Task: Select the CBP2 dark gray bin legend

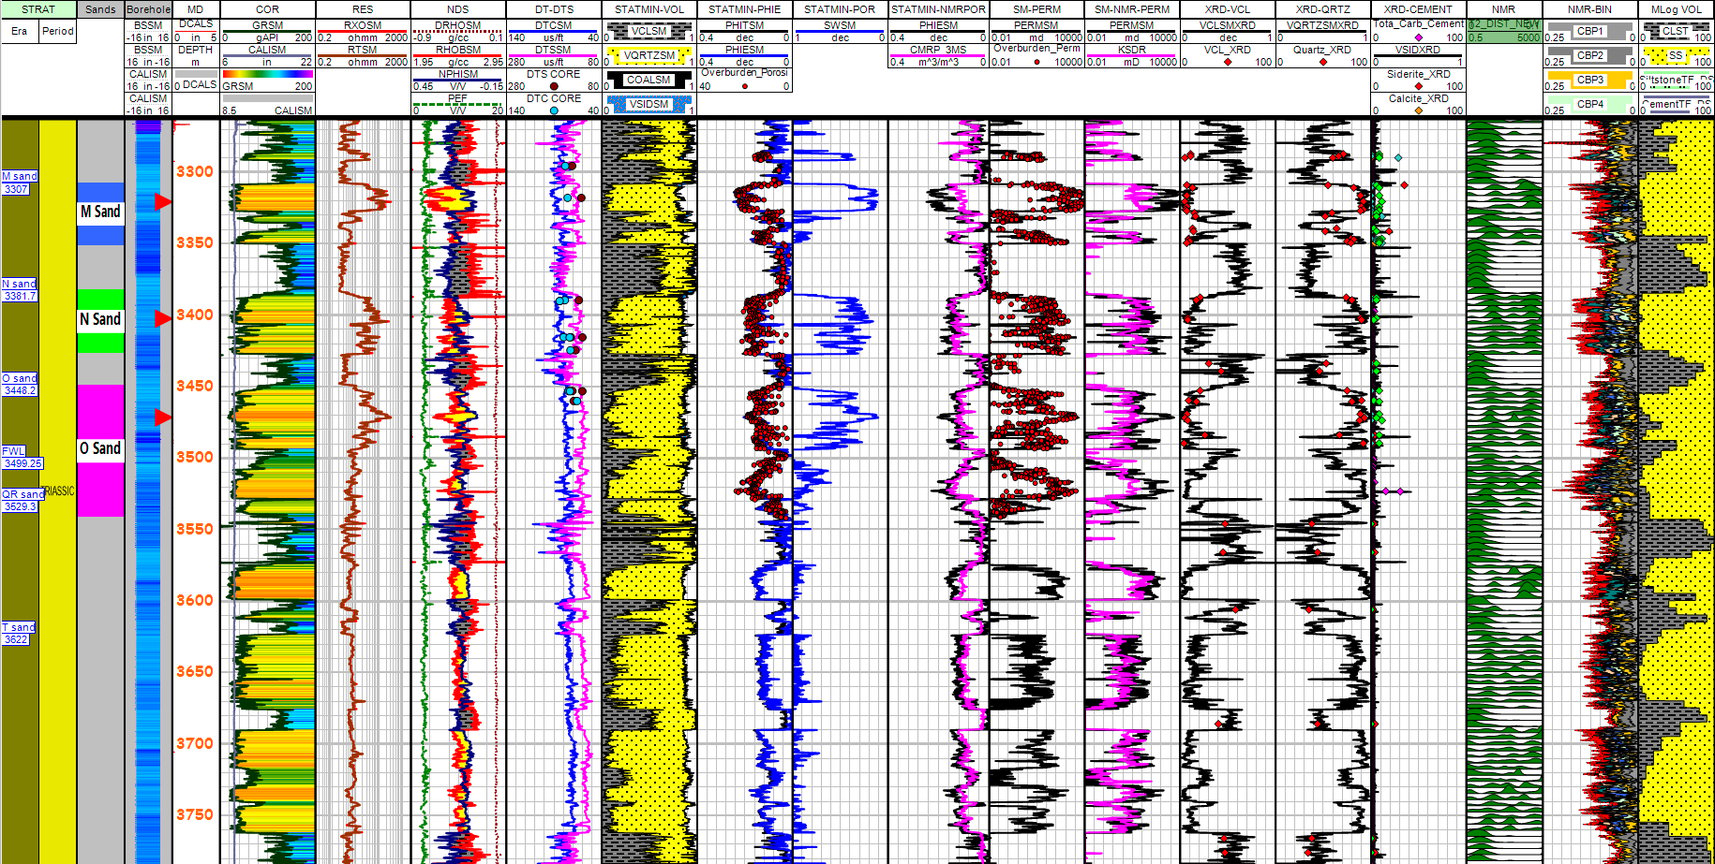Action: coord(1590,55)
